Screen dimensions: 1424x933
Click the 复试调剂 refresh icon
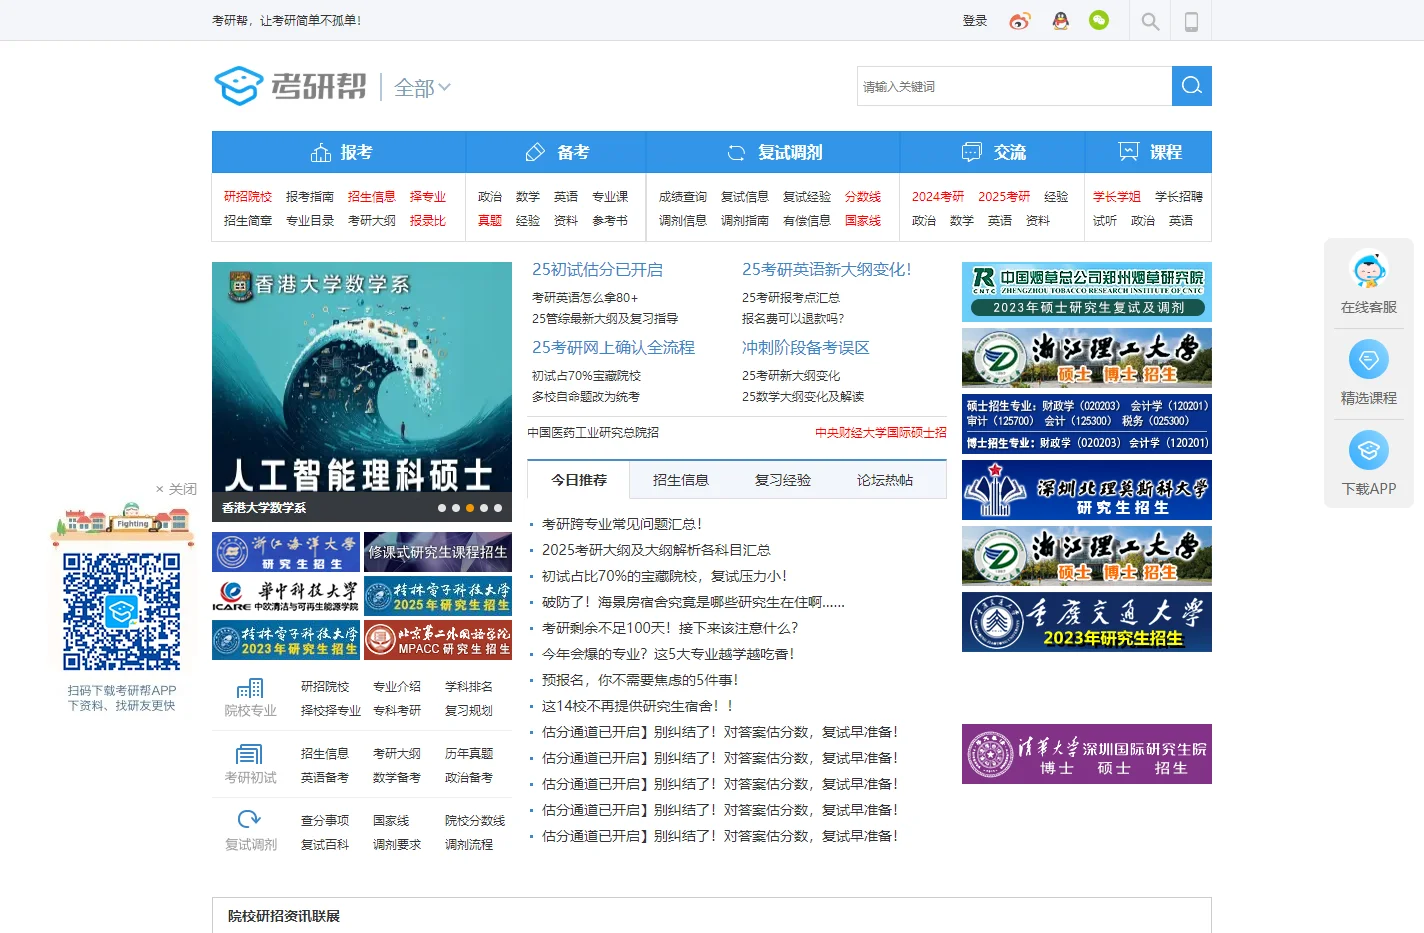coord(249,820)
